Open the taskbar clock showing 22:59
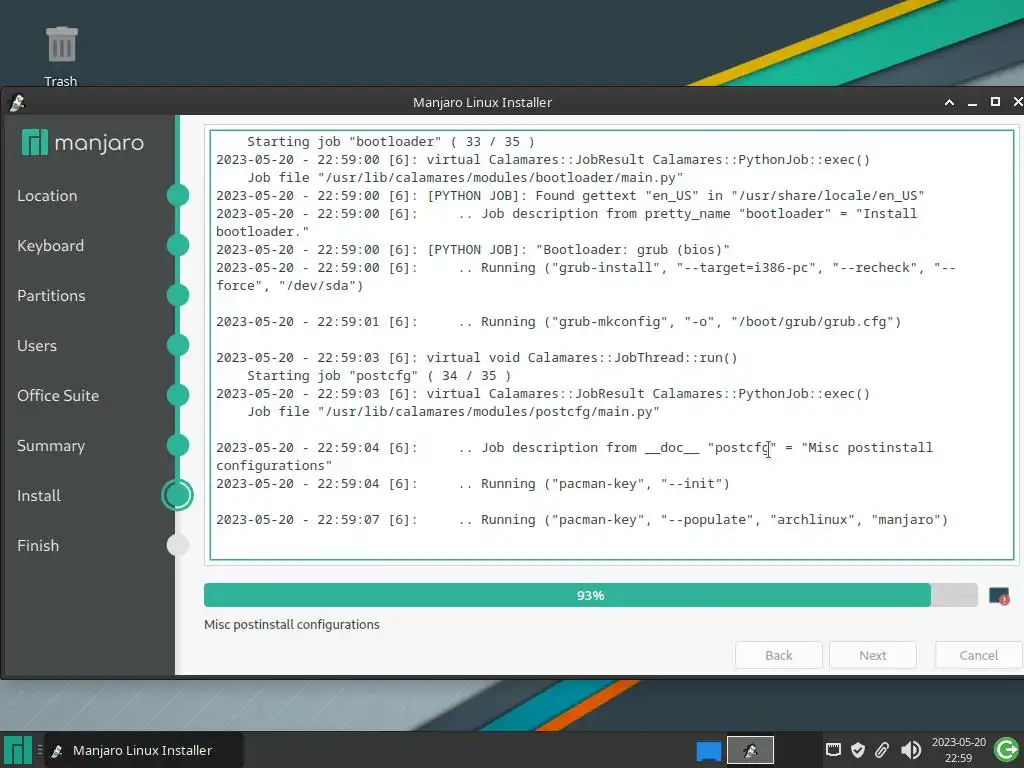The width and height of the screenshot is (1024, 768). 958,750
